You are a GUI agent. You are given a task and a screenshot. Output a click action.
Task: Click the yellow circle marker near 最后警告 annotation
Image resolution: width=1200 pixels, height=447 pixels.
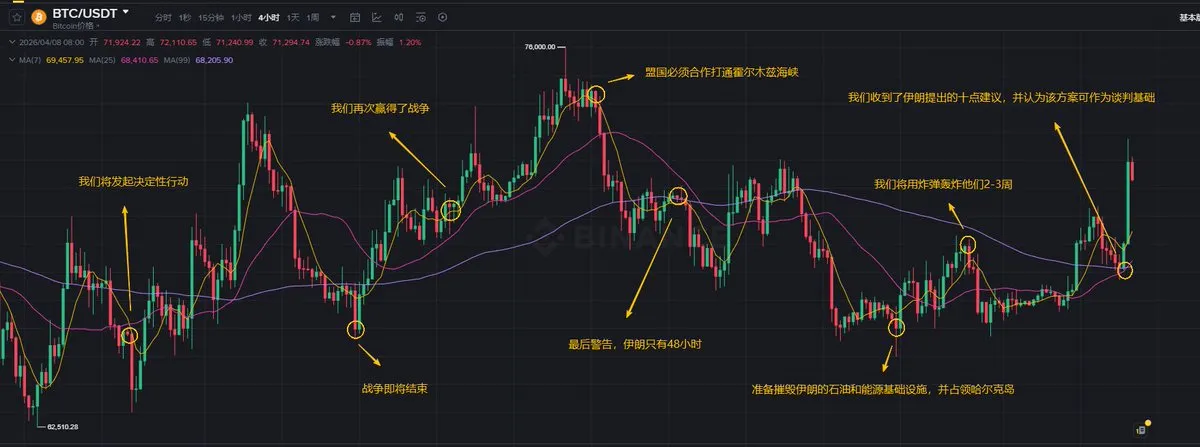coord(677,196)
